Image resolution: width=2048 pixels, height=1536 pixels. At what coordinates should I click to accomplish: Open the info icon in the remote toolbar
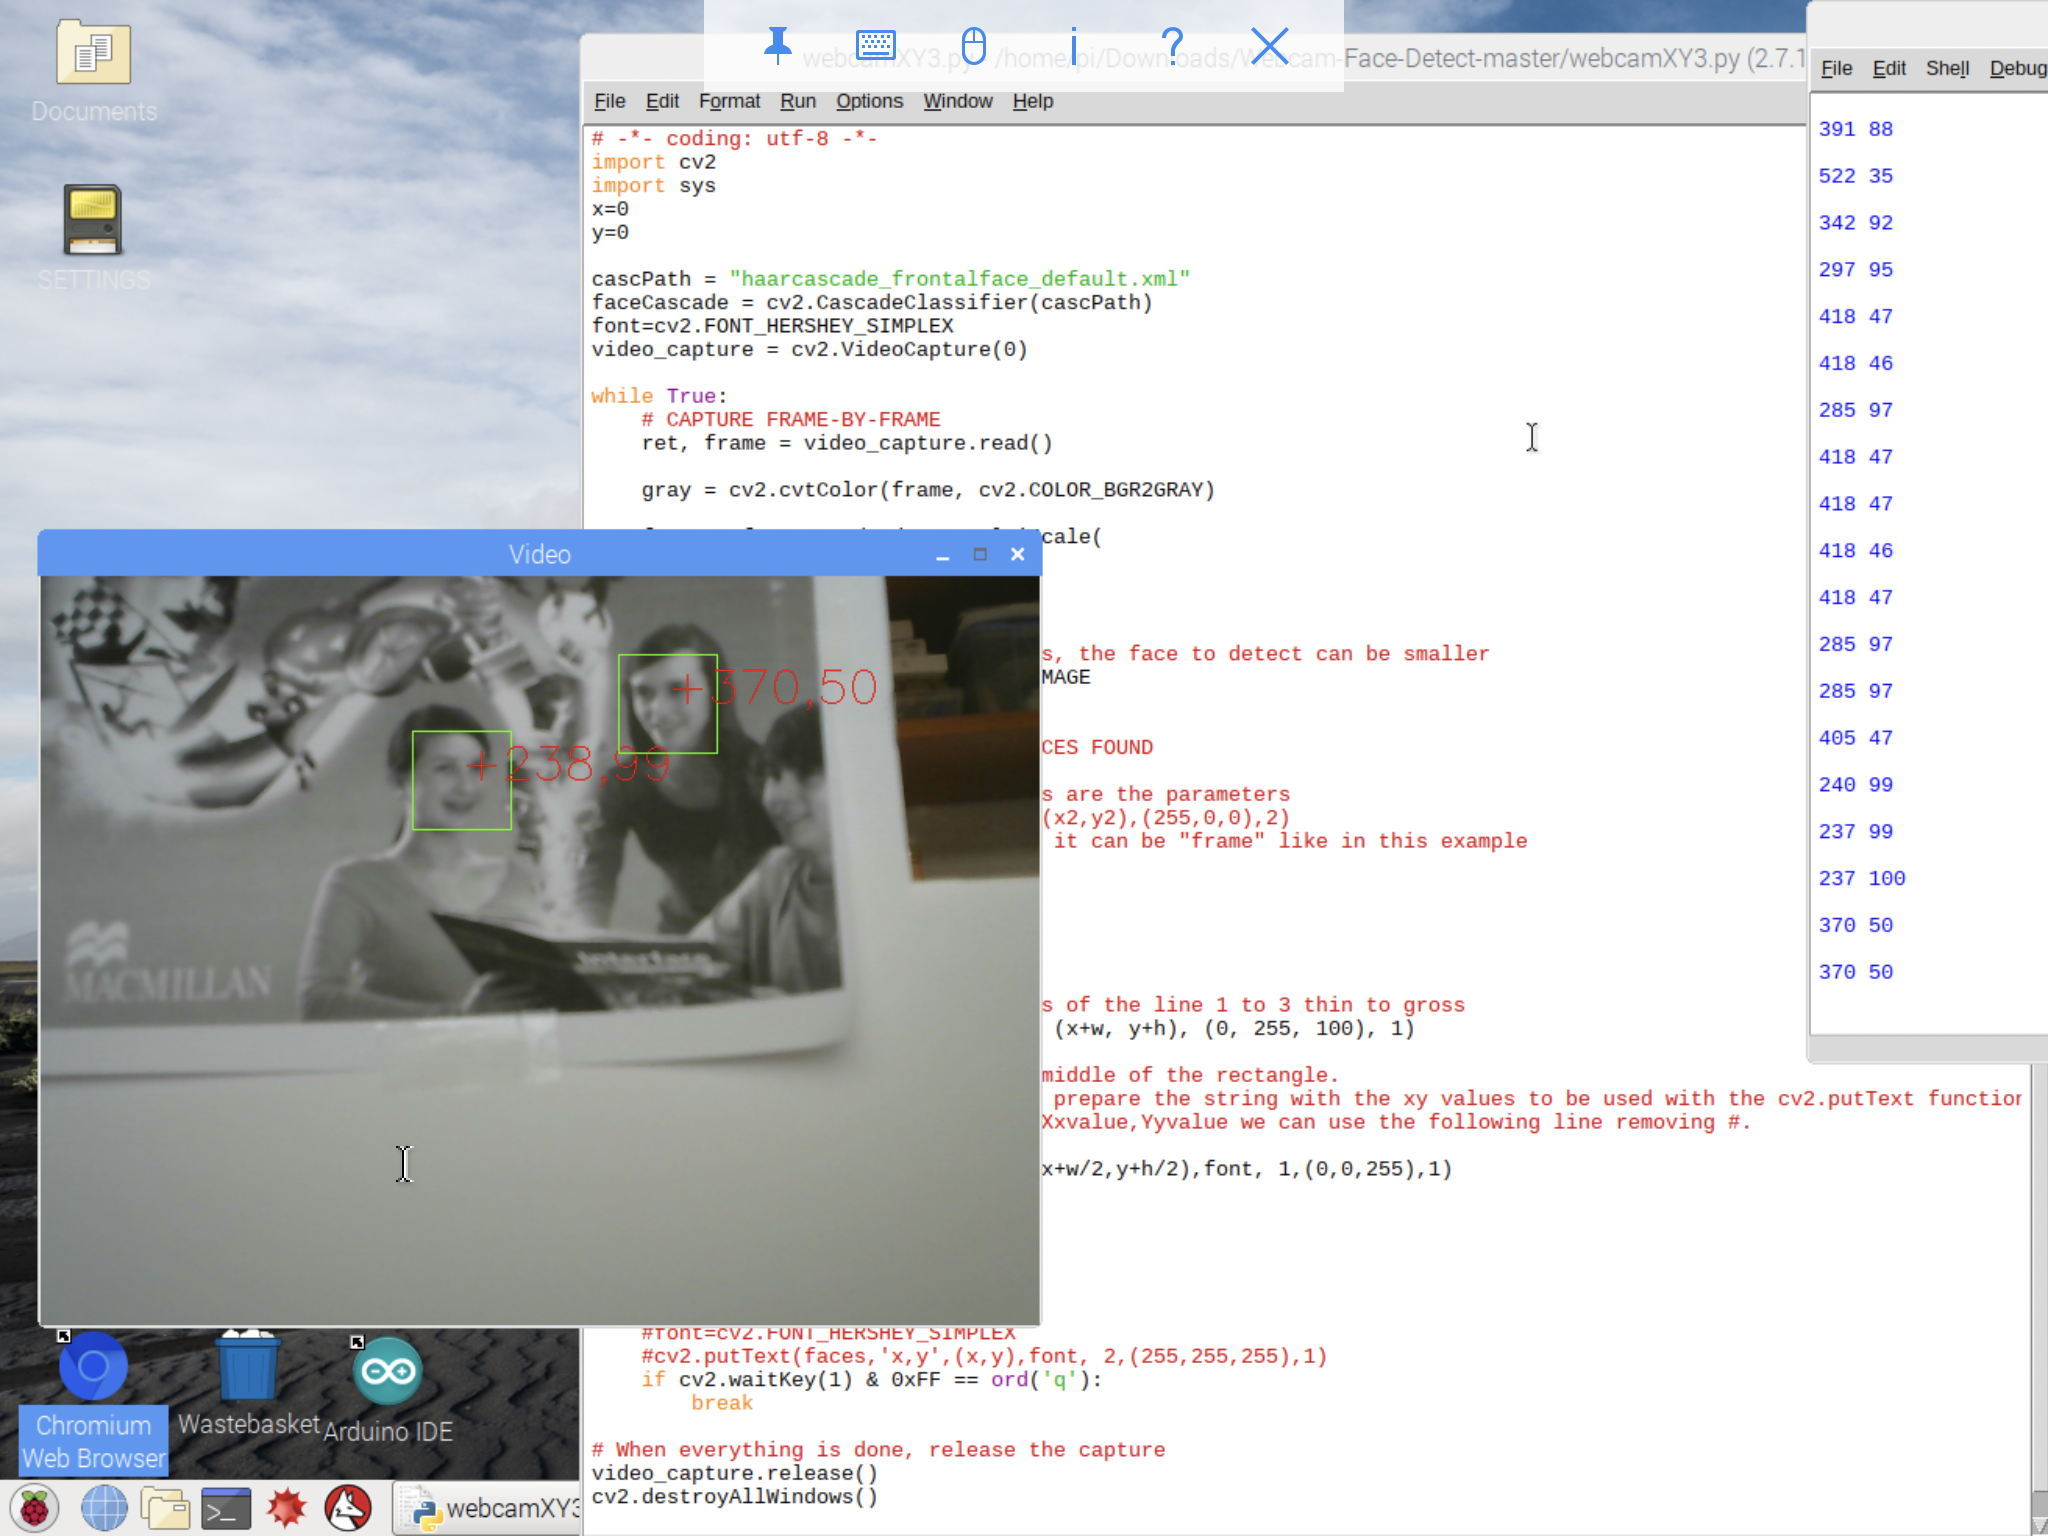(1073, 46)
